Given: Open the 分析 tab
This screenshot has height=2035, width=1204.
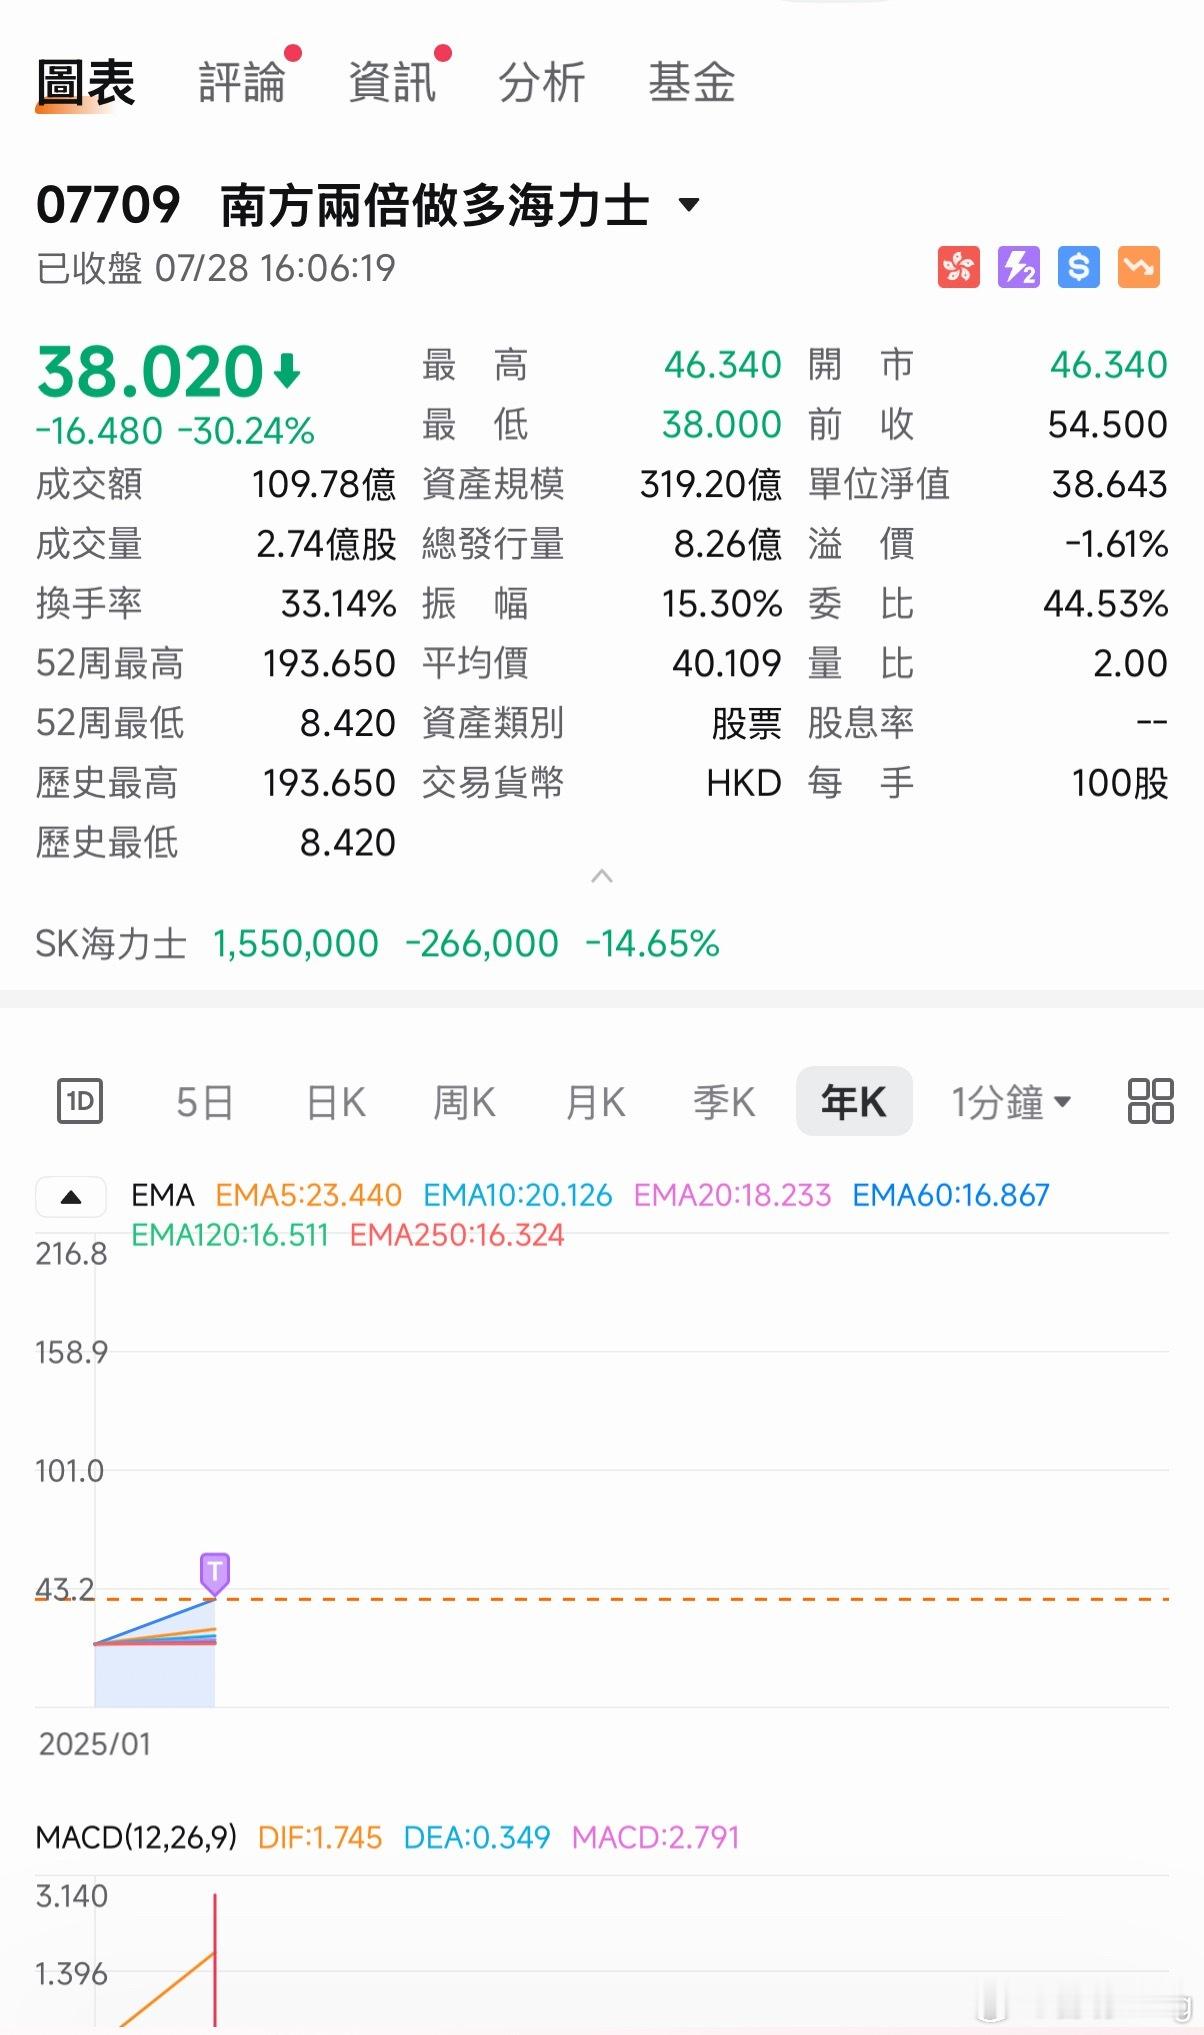Looking at the screenshot, I should (x=542, y=82).
